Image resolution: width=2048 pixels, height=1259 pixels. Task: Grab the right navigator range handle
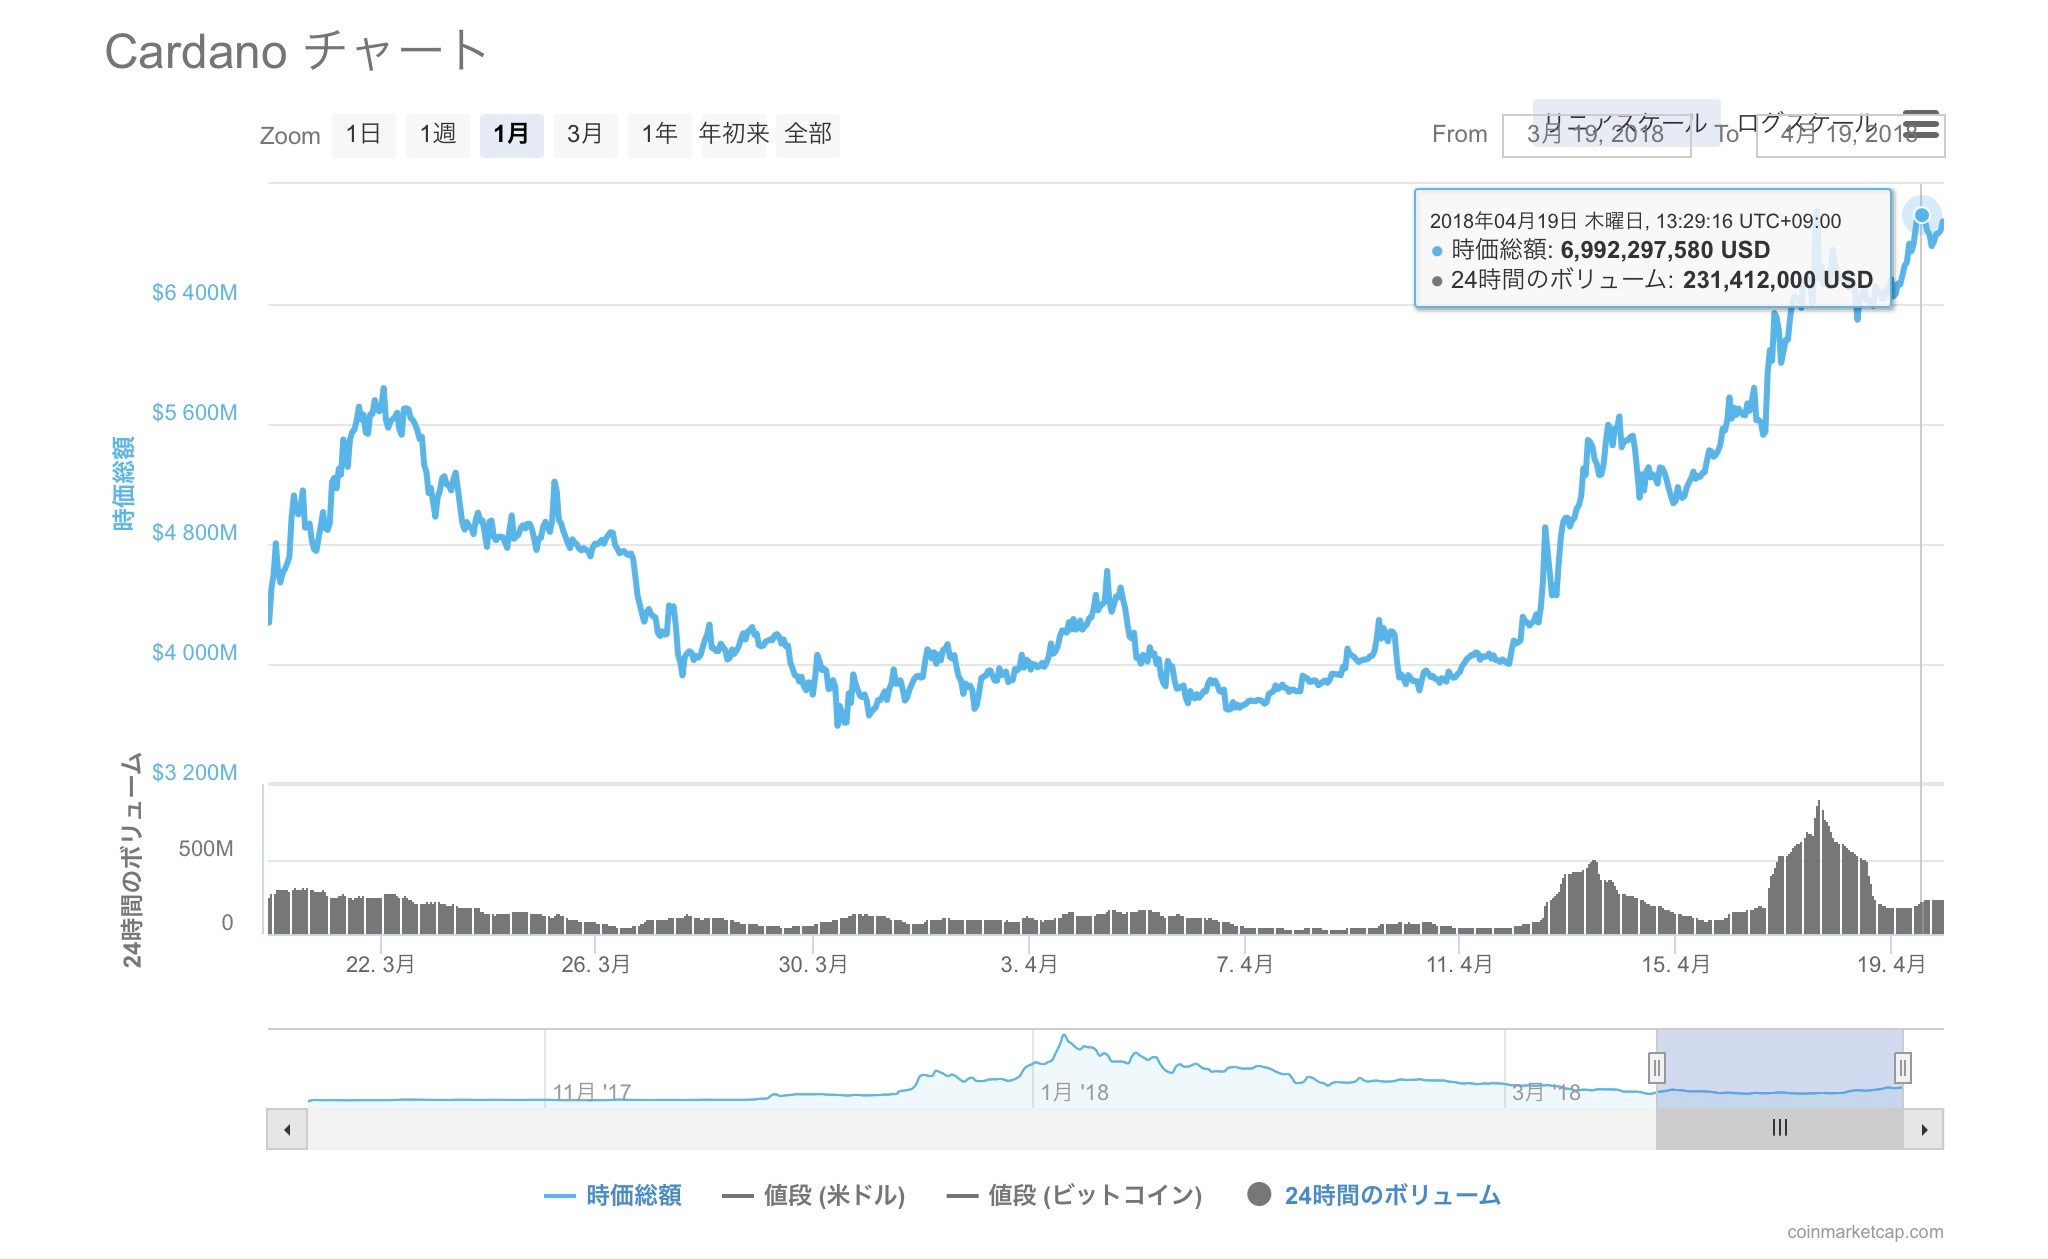tap(1903, 1068)
